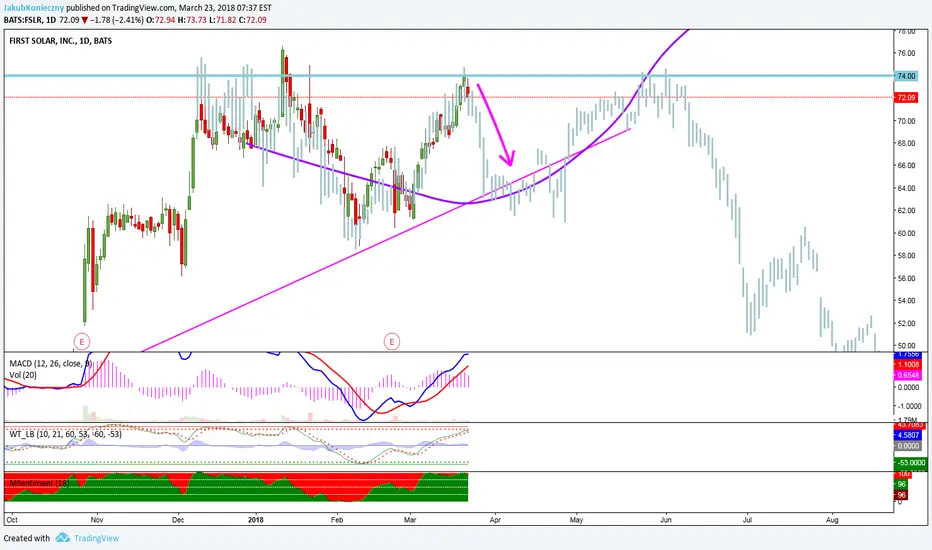Screen dimensions: 932x550
Task: Open the JakubKonieczny author profile link
Action: (34, 8)
